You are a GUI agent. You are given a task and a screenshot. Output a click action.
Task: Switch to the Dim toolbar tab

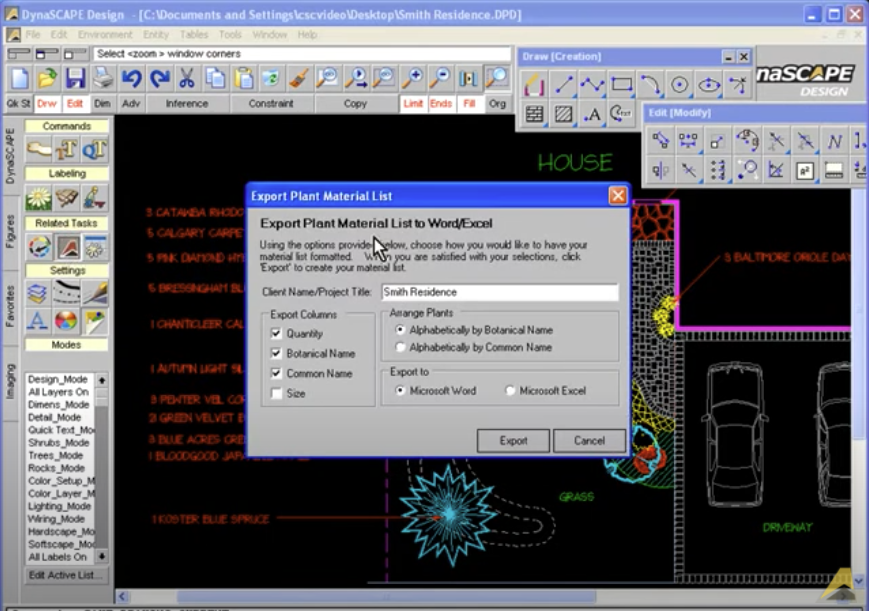[102, 104]
